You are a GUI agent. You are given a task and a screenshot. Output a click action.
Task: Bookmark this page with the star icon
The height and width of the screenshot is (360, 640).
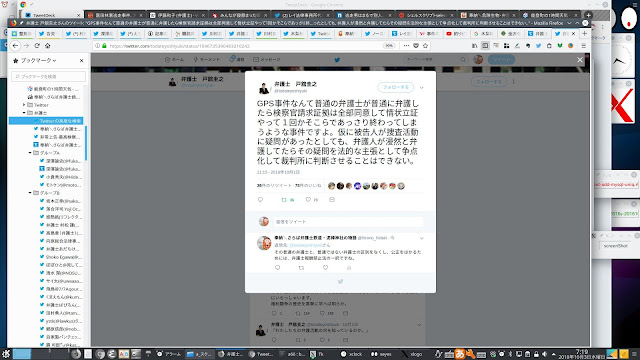pos(426,46)
